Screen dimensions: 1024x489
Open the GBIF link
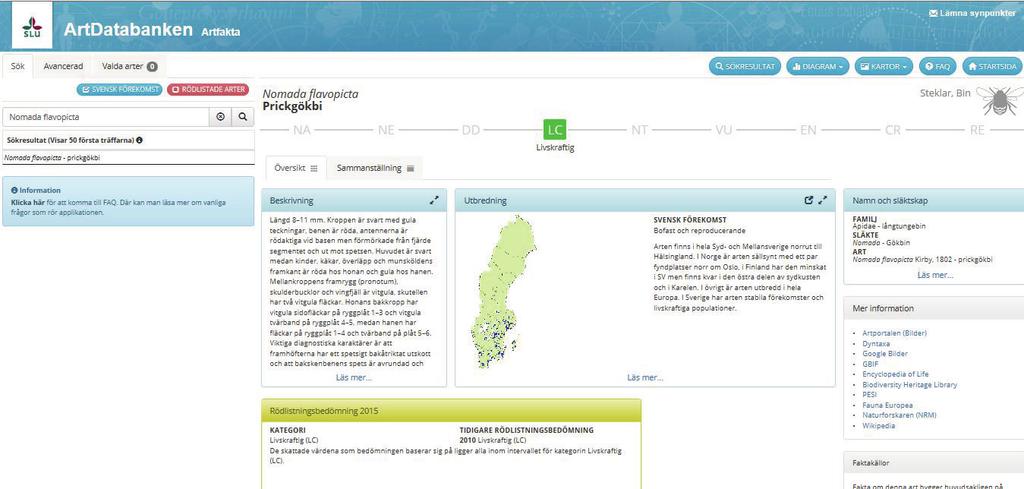[x=870, y=364]
